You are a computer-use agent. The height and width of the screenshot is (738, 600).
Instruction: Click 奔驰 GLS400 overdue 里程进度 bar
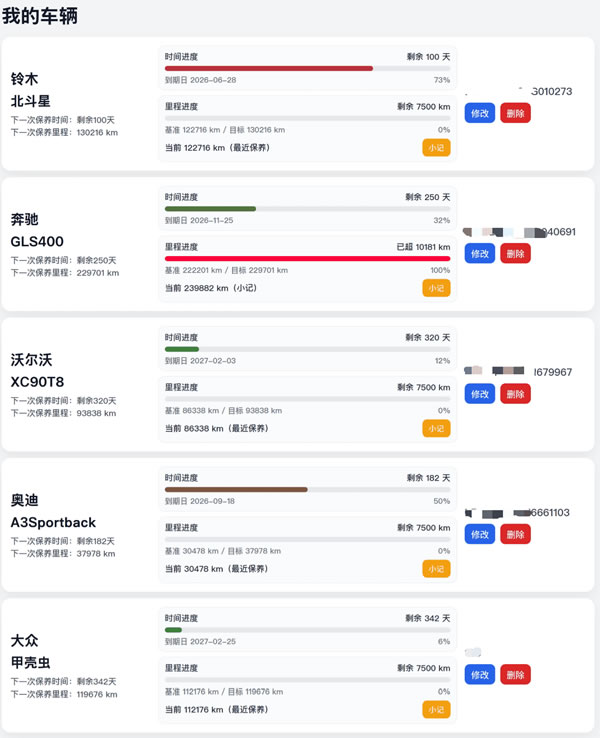[307, 258]
